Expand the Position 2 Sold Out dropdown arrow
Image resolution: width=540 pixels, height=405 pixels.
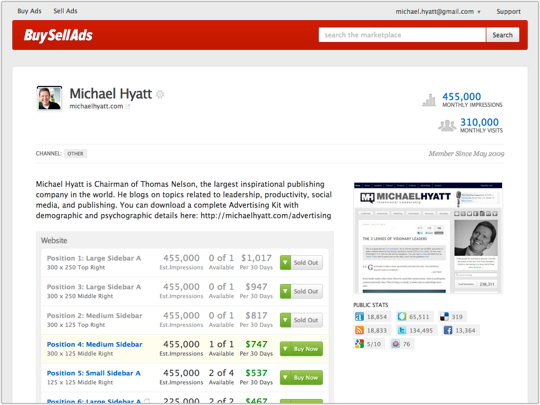[x=285, y=320]
